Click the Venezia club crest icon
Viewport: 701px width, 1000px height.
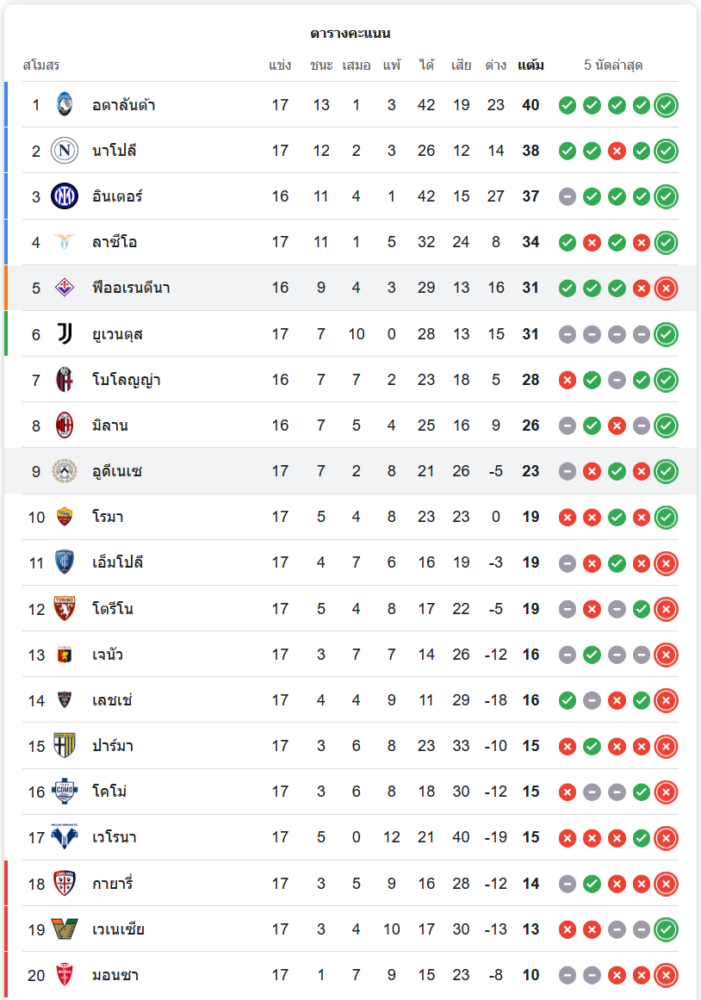pyautogui.click(x=65, y=929)
